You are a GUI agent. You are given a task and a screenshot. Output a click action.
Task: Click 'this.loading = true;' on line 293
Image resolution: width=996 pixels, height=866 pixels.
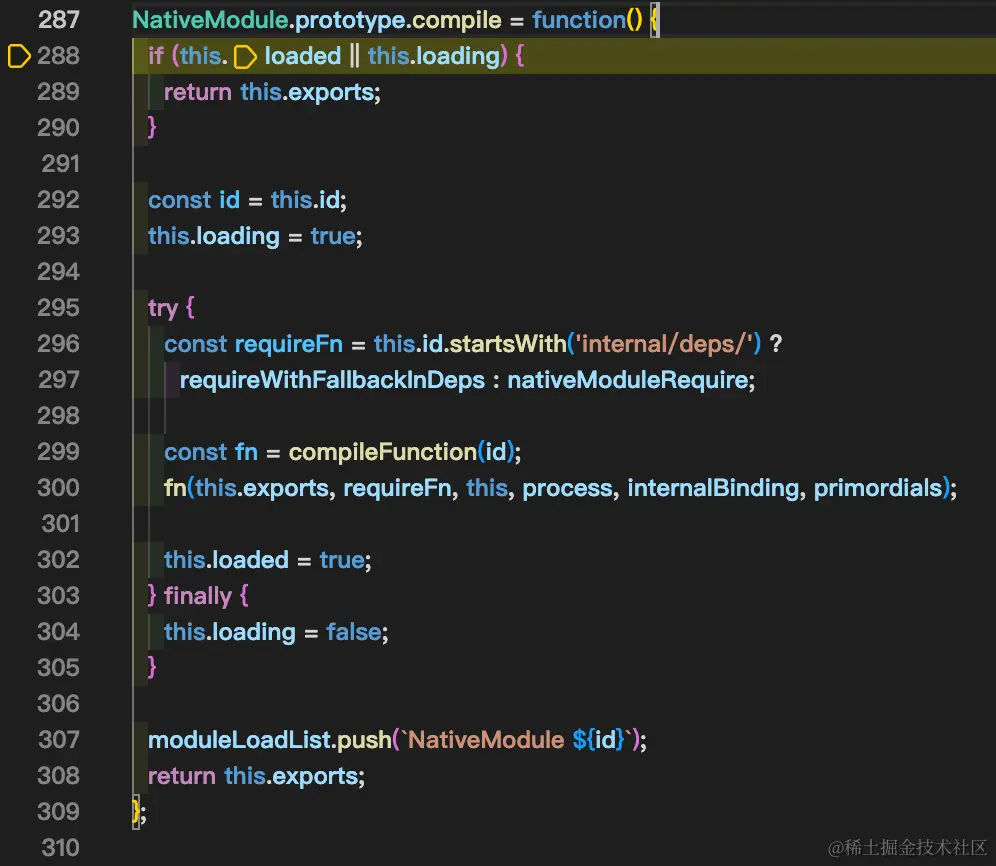[x=255, y=236]
